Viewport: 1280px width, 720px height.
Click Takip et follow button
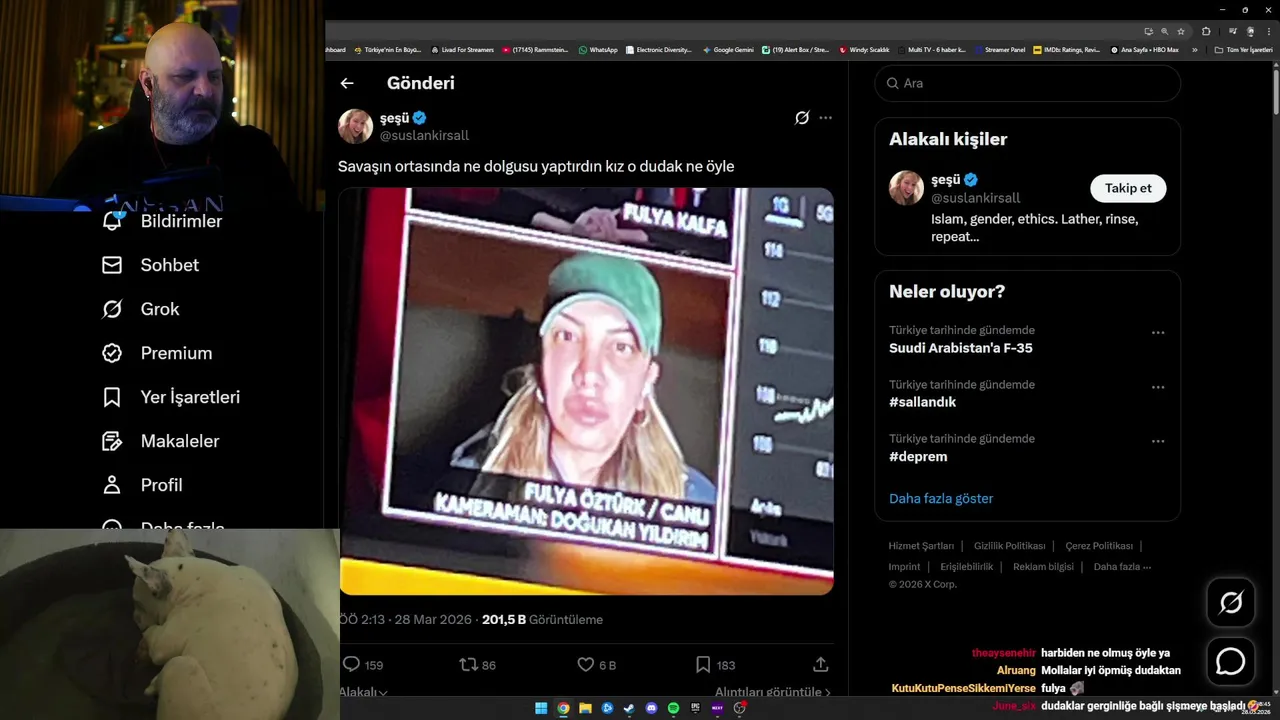1128,188
